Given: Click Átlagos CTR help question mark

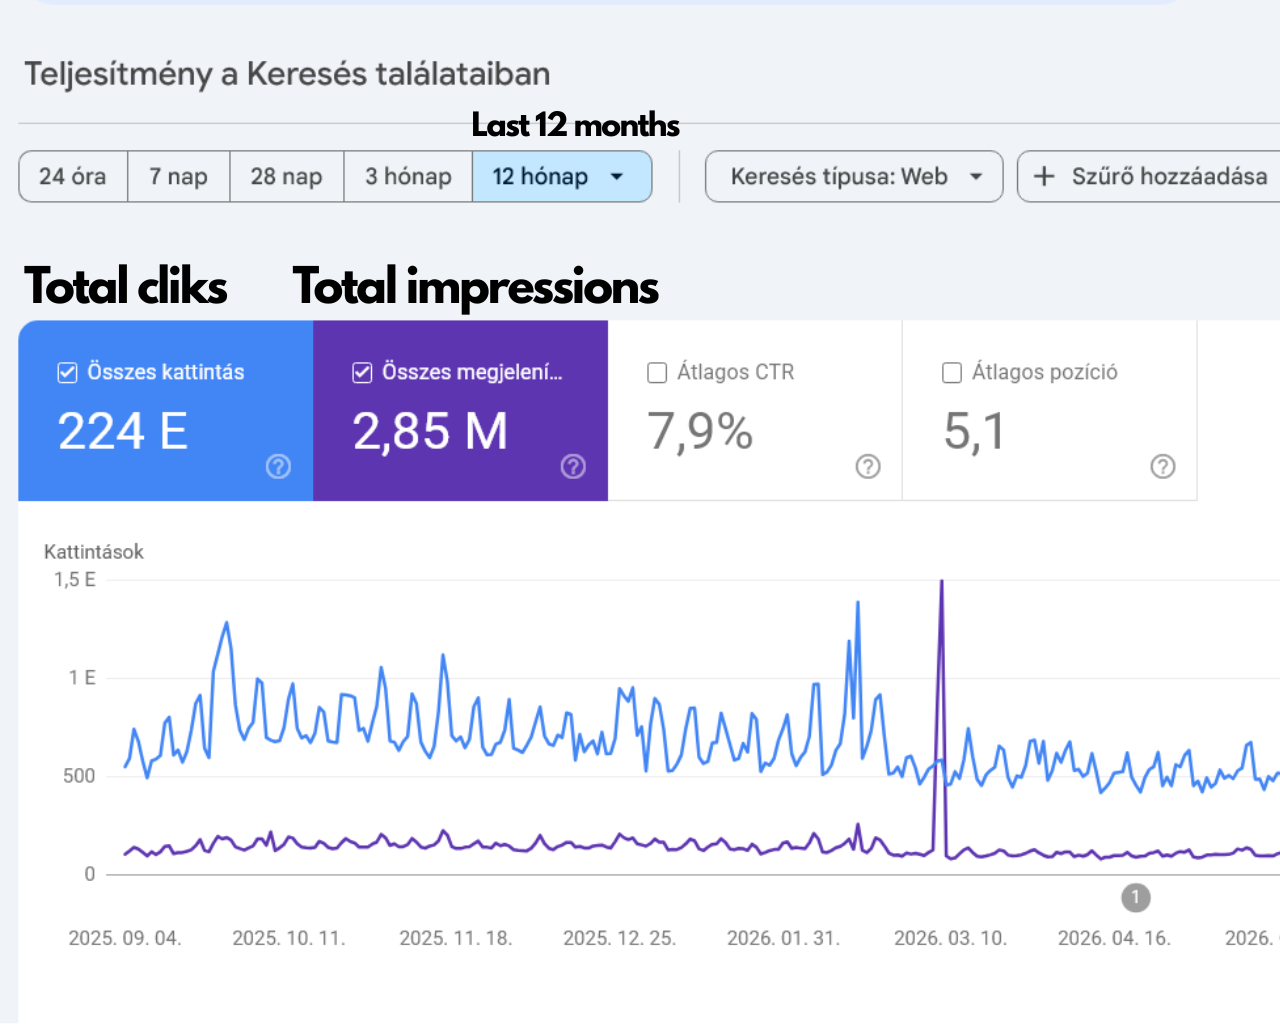Looking at the screenshot, I should pyautogui.click(x=868, y=467).
